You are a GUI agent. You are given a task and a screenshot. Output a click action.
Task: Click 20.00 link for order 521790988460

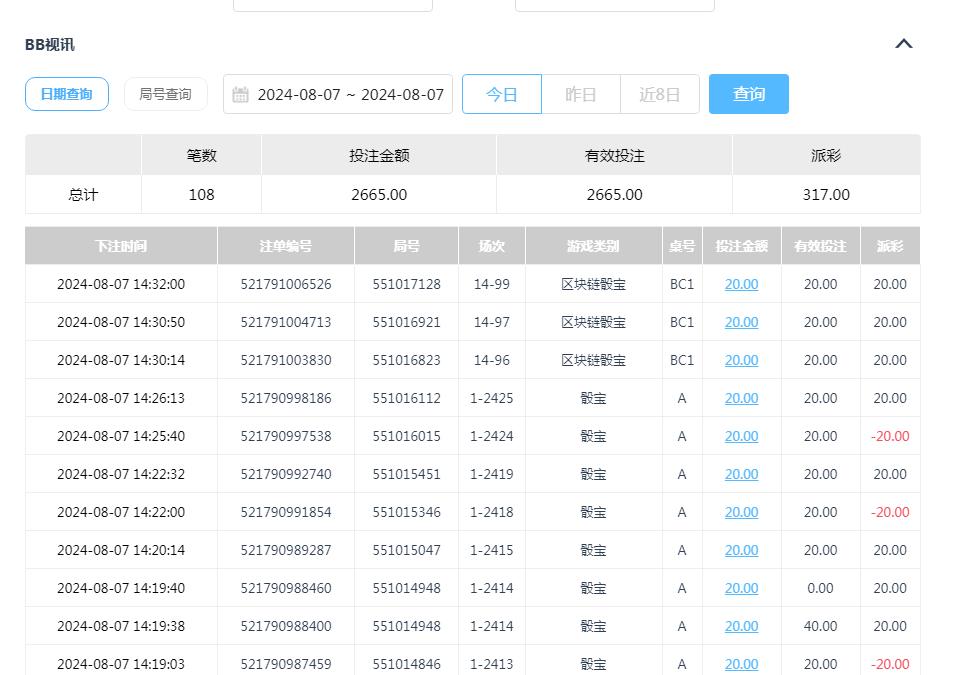(x=740, y=588)
